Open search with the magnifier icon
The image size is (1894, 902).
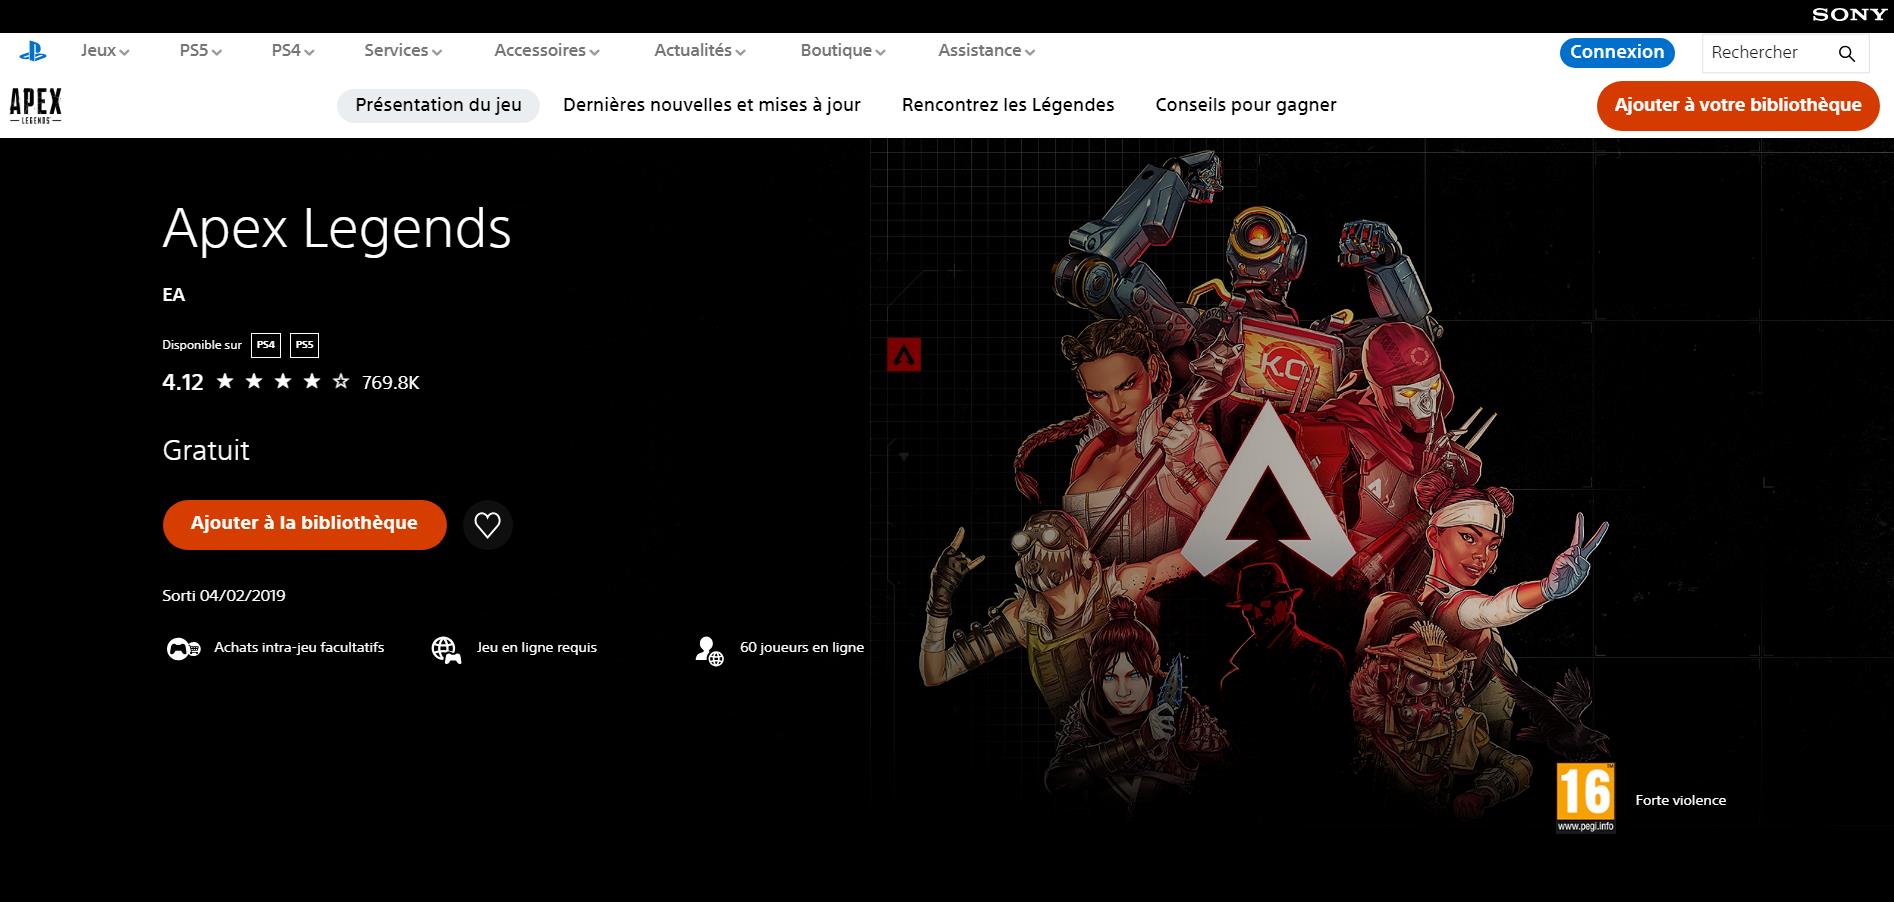tap(1845, 53)
